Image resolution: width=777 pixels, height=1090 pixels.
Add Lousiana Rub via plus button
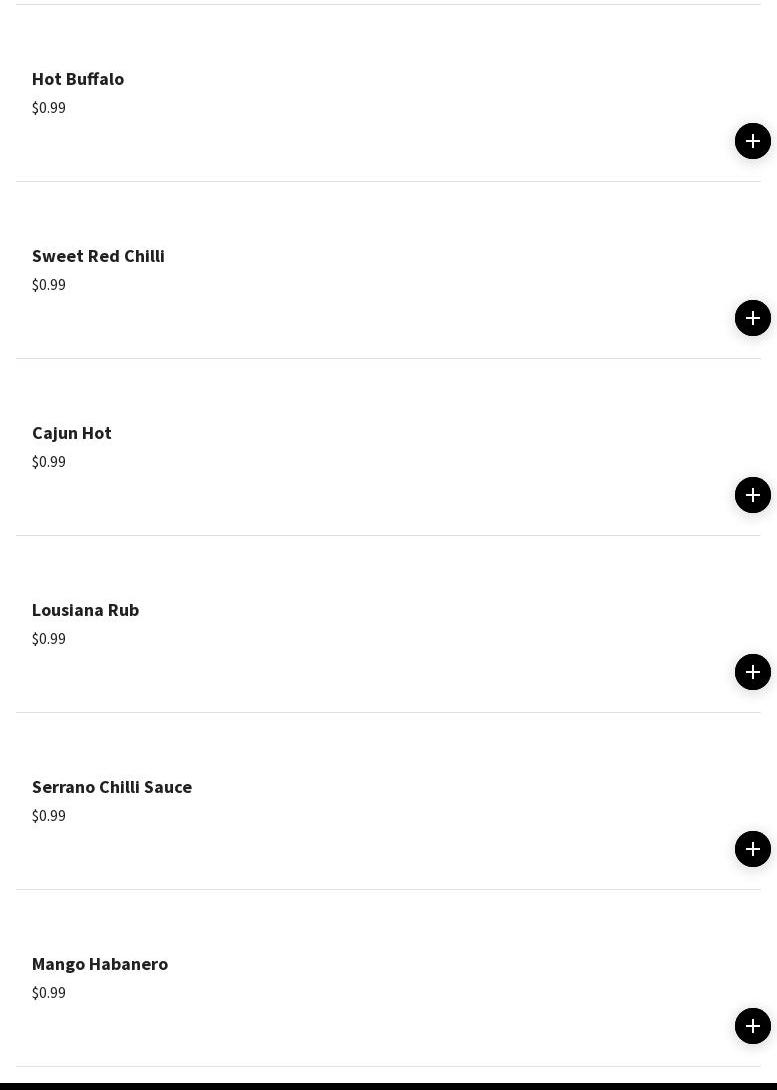click(x=753, y=672)
